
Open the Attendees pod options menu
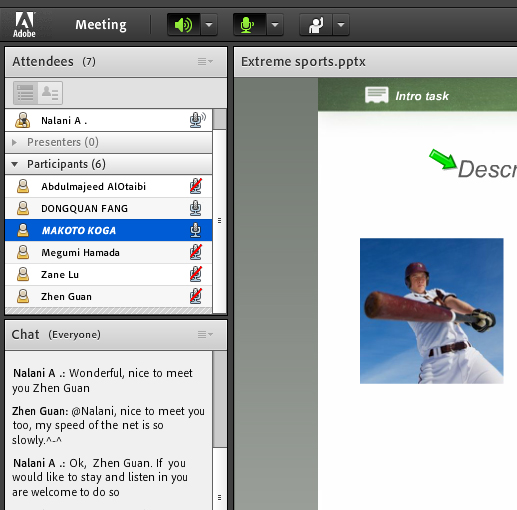pos(205,62)
